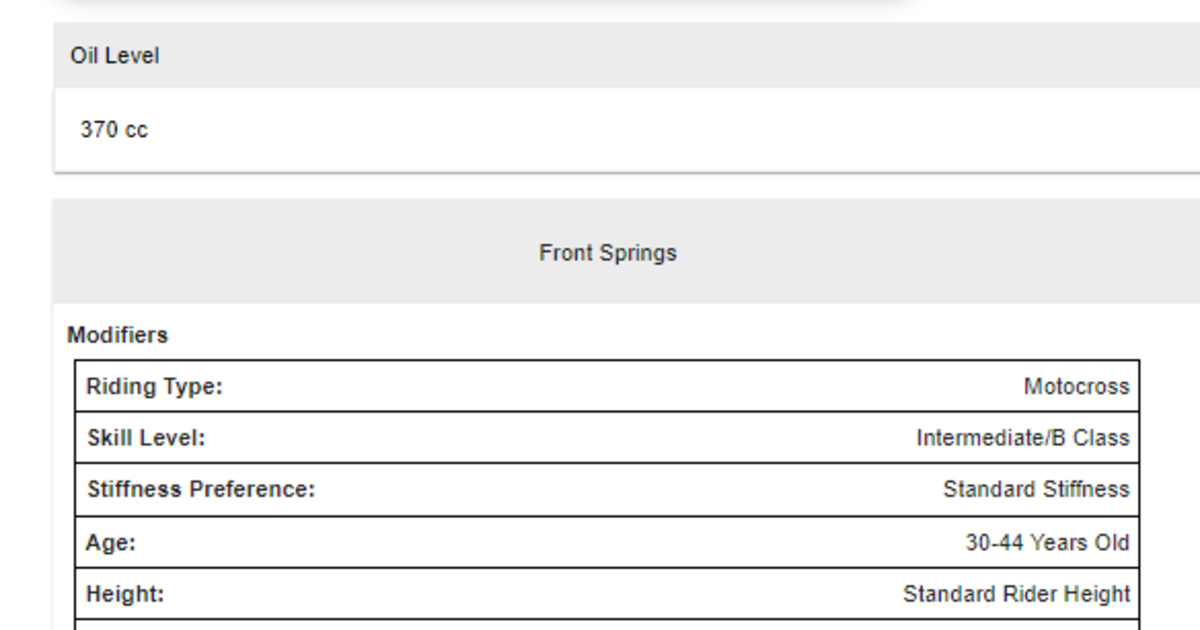Click the Stiffness Preference label
The image size is (1200, 630).
200,490
